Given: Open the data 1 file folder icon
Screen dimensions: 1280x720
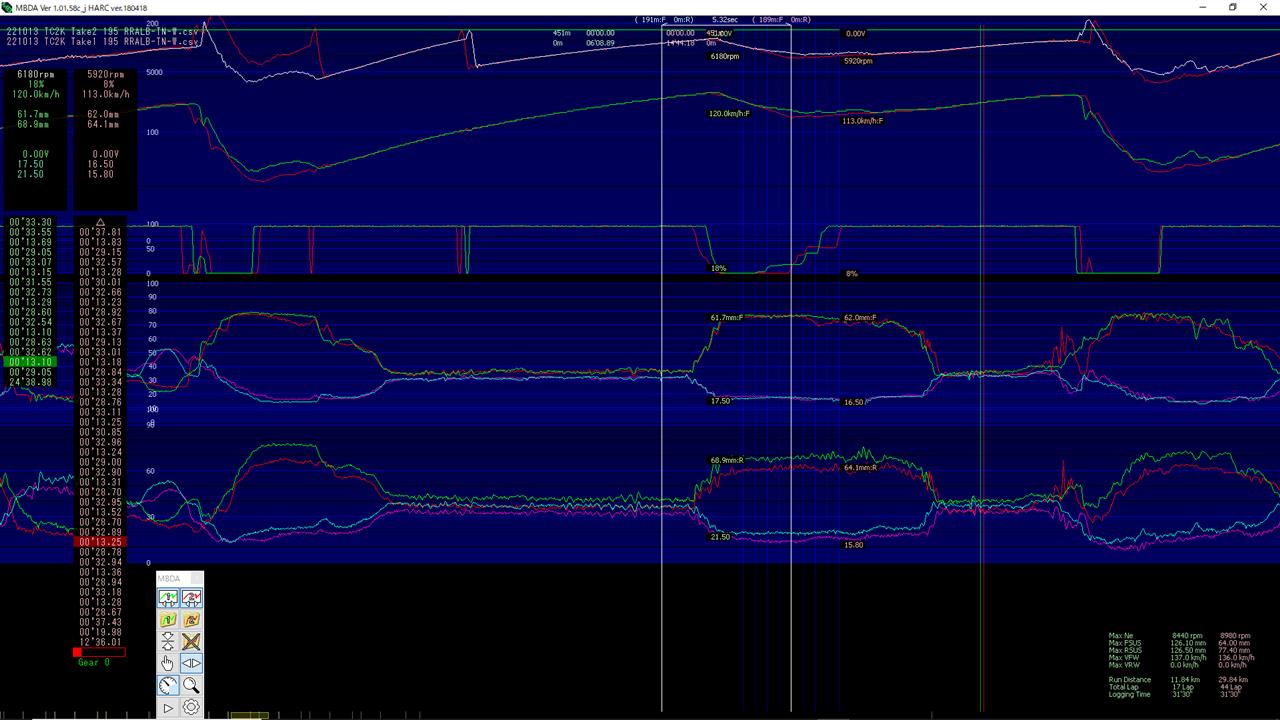Looking at the screenshot, I should point(168,620).
